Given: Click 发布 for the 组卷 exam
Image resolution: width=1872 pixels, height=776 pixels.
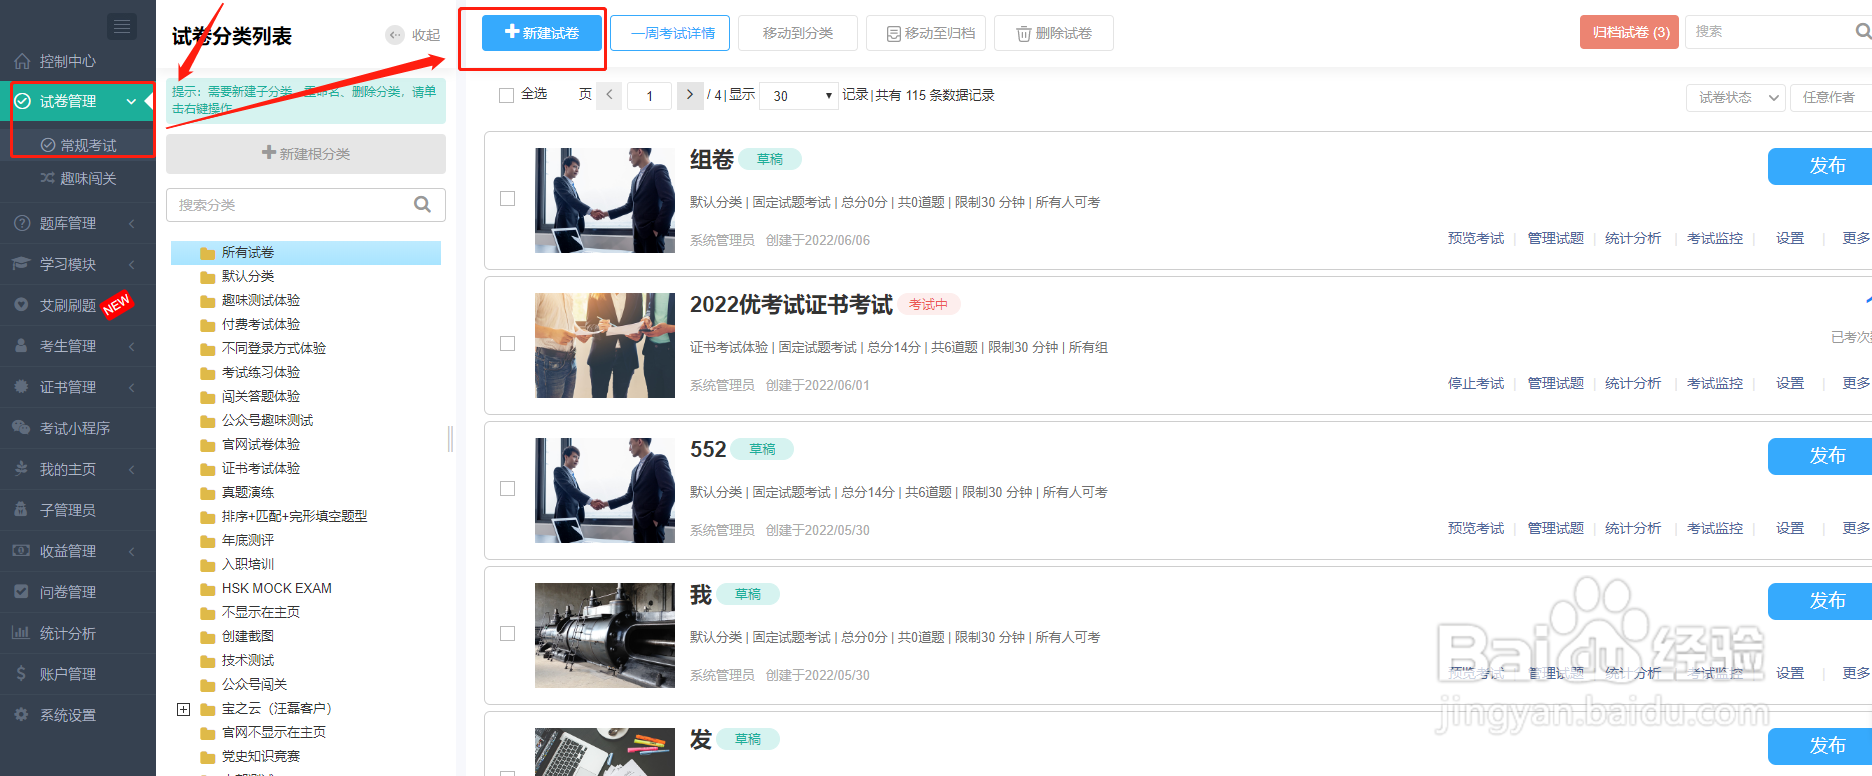Looking at the screenshot, I should (1820, 166).
